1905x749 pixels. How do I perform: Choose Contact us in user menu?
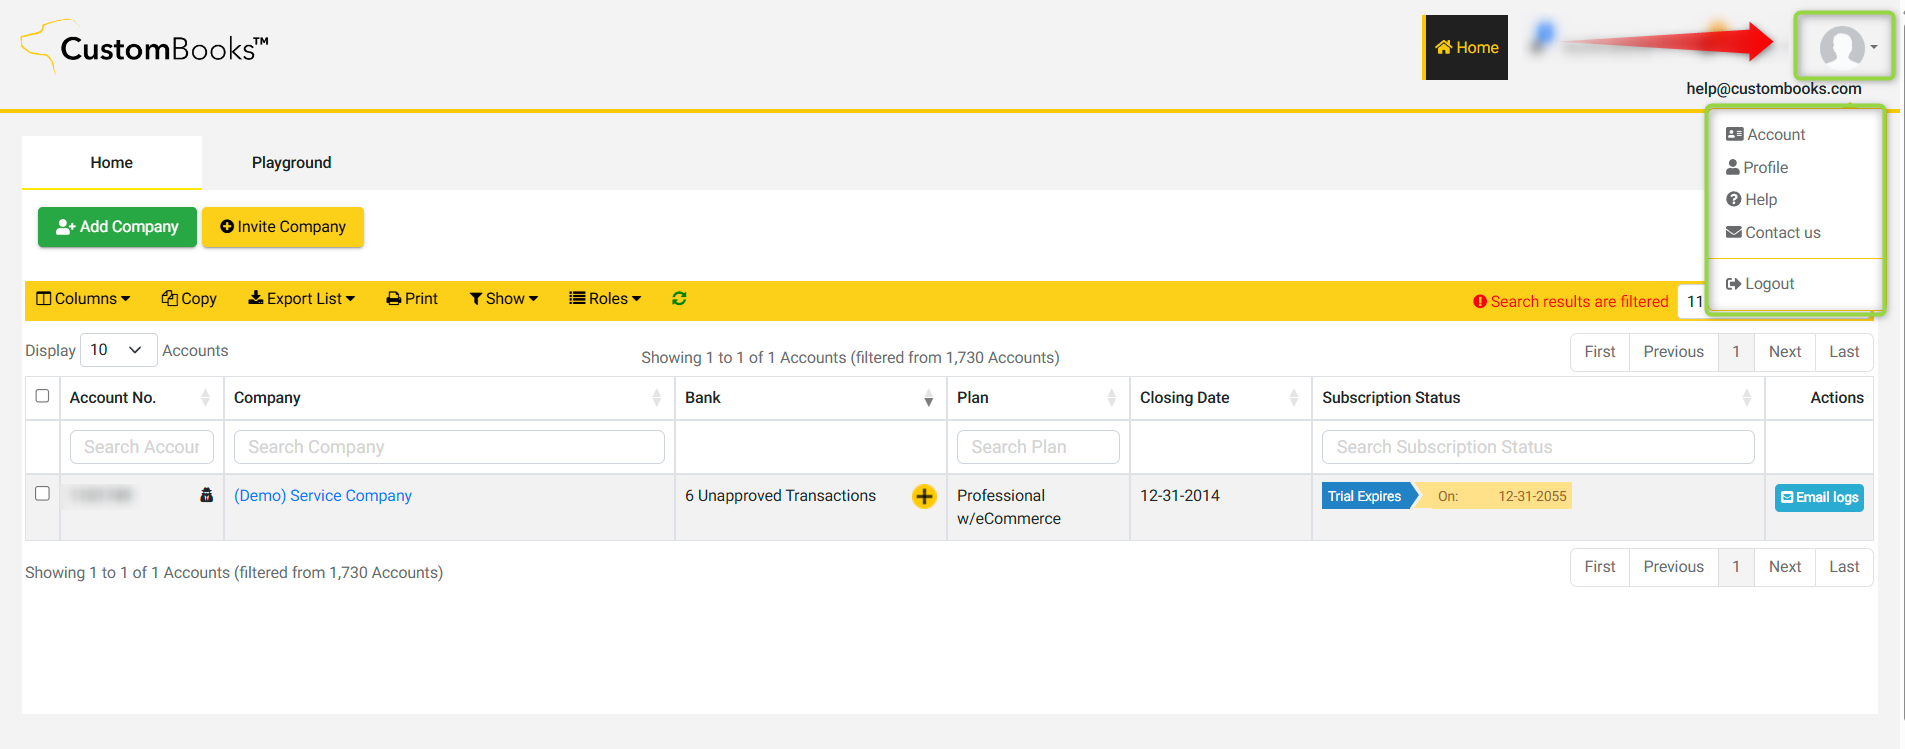click(x=1773, y=232)
